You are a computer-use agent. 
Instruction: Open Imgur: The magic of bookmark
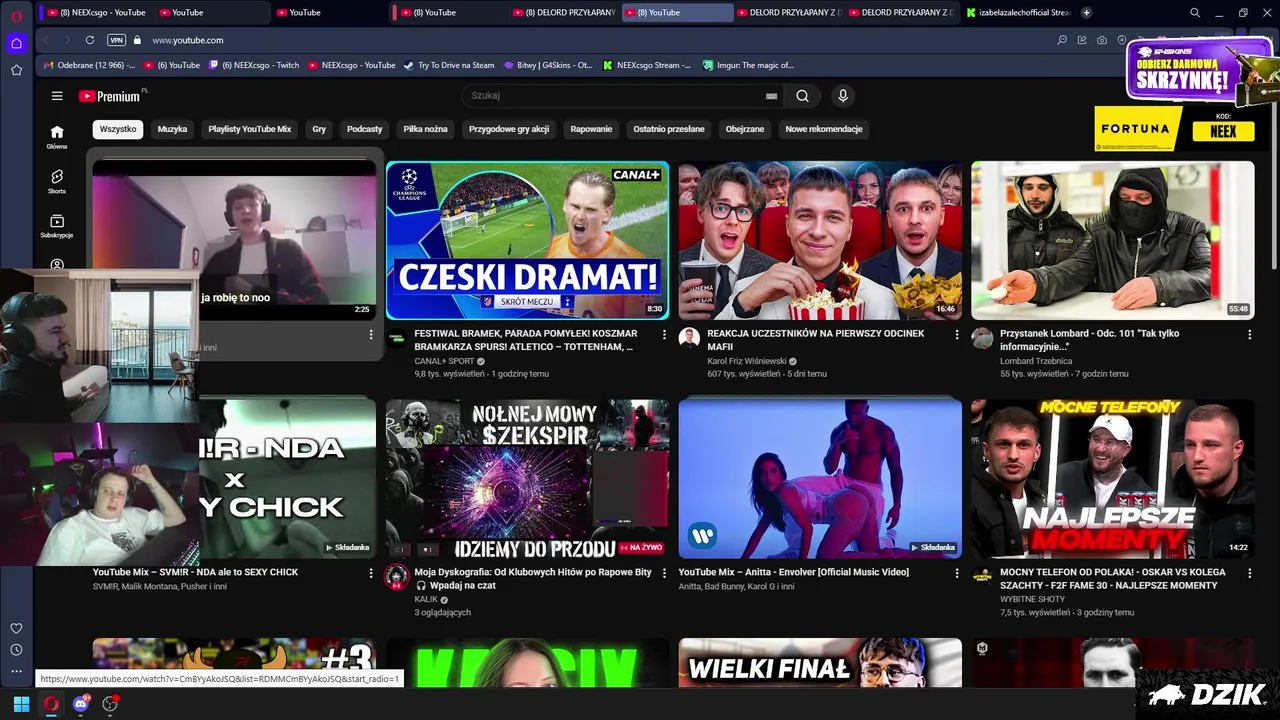pyautogui.click(x=748, y=65)
